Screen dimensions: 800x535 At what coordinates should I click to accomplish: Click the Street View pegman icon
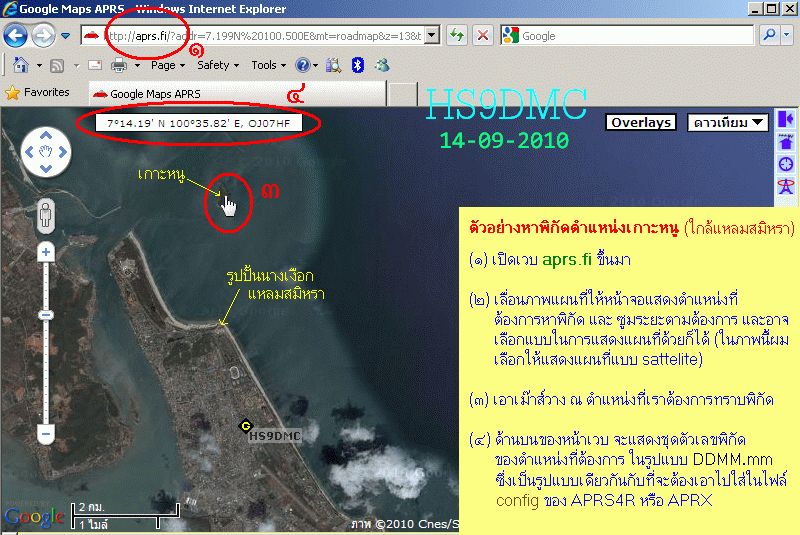pyautogui.click(x=46, y=215)
